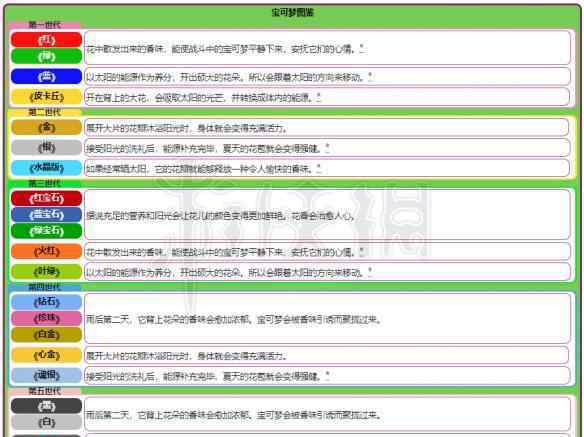
Task: Click the (心金) HeartGold version label
Action: tap(47, 355)
